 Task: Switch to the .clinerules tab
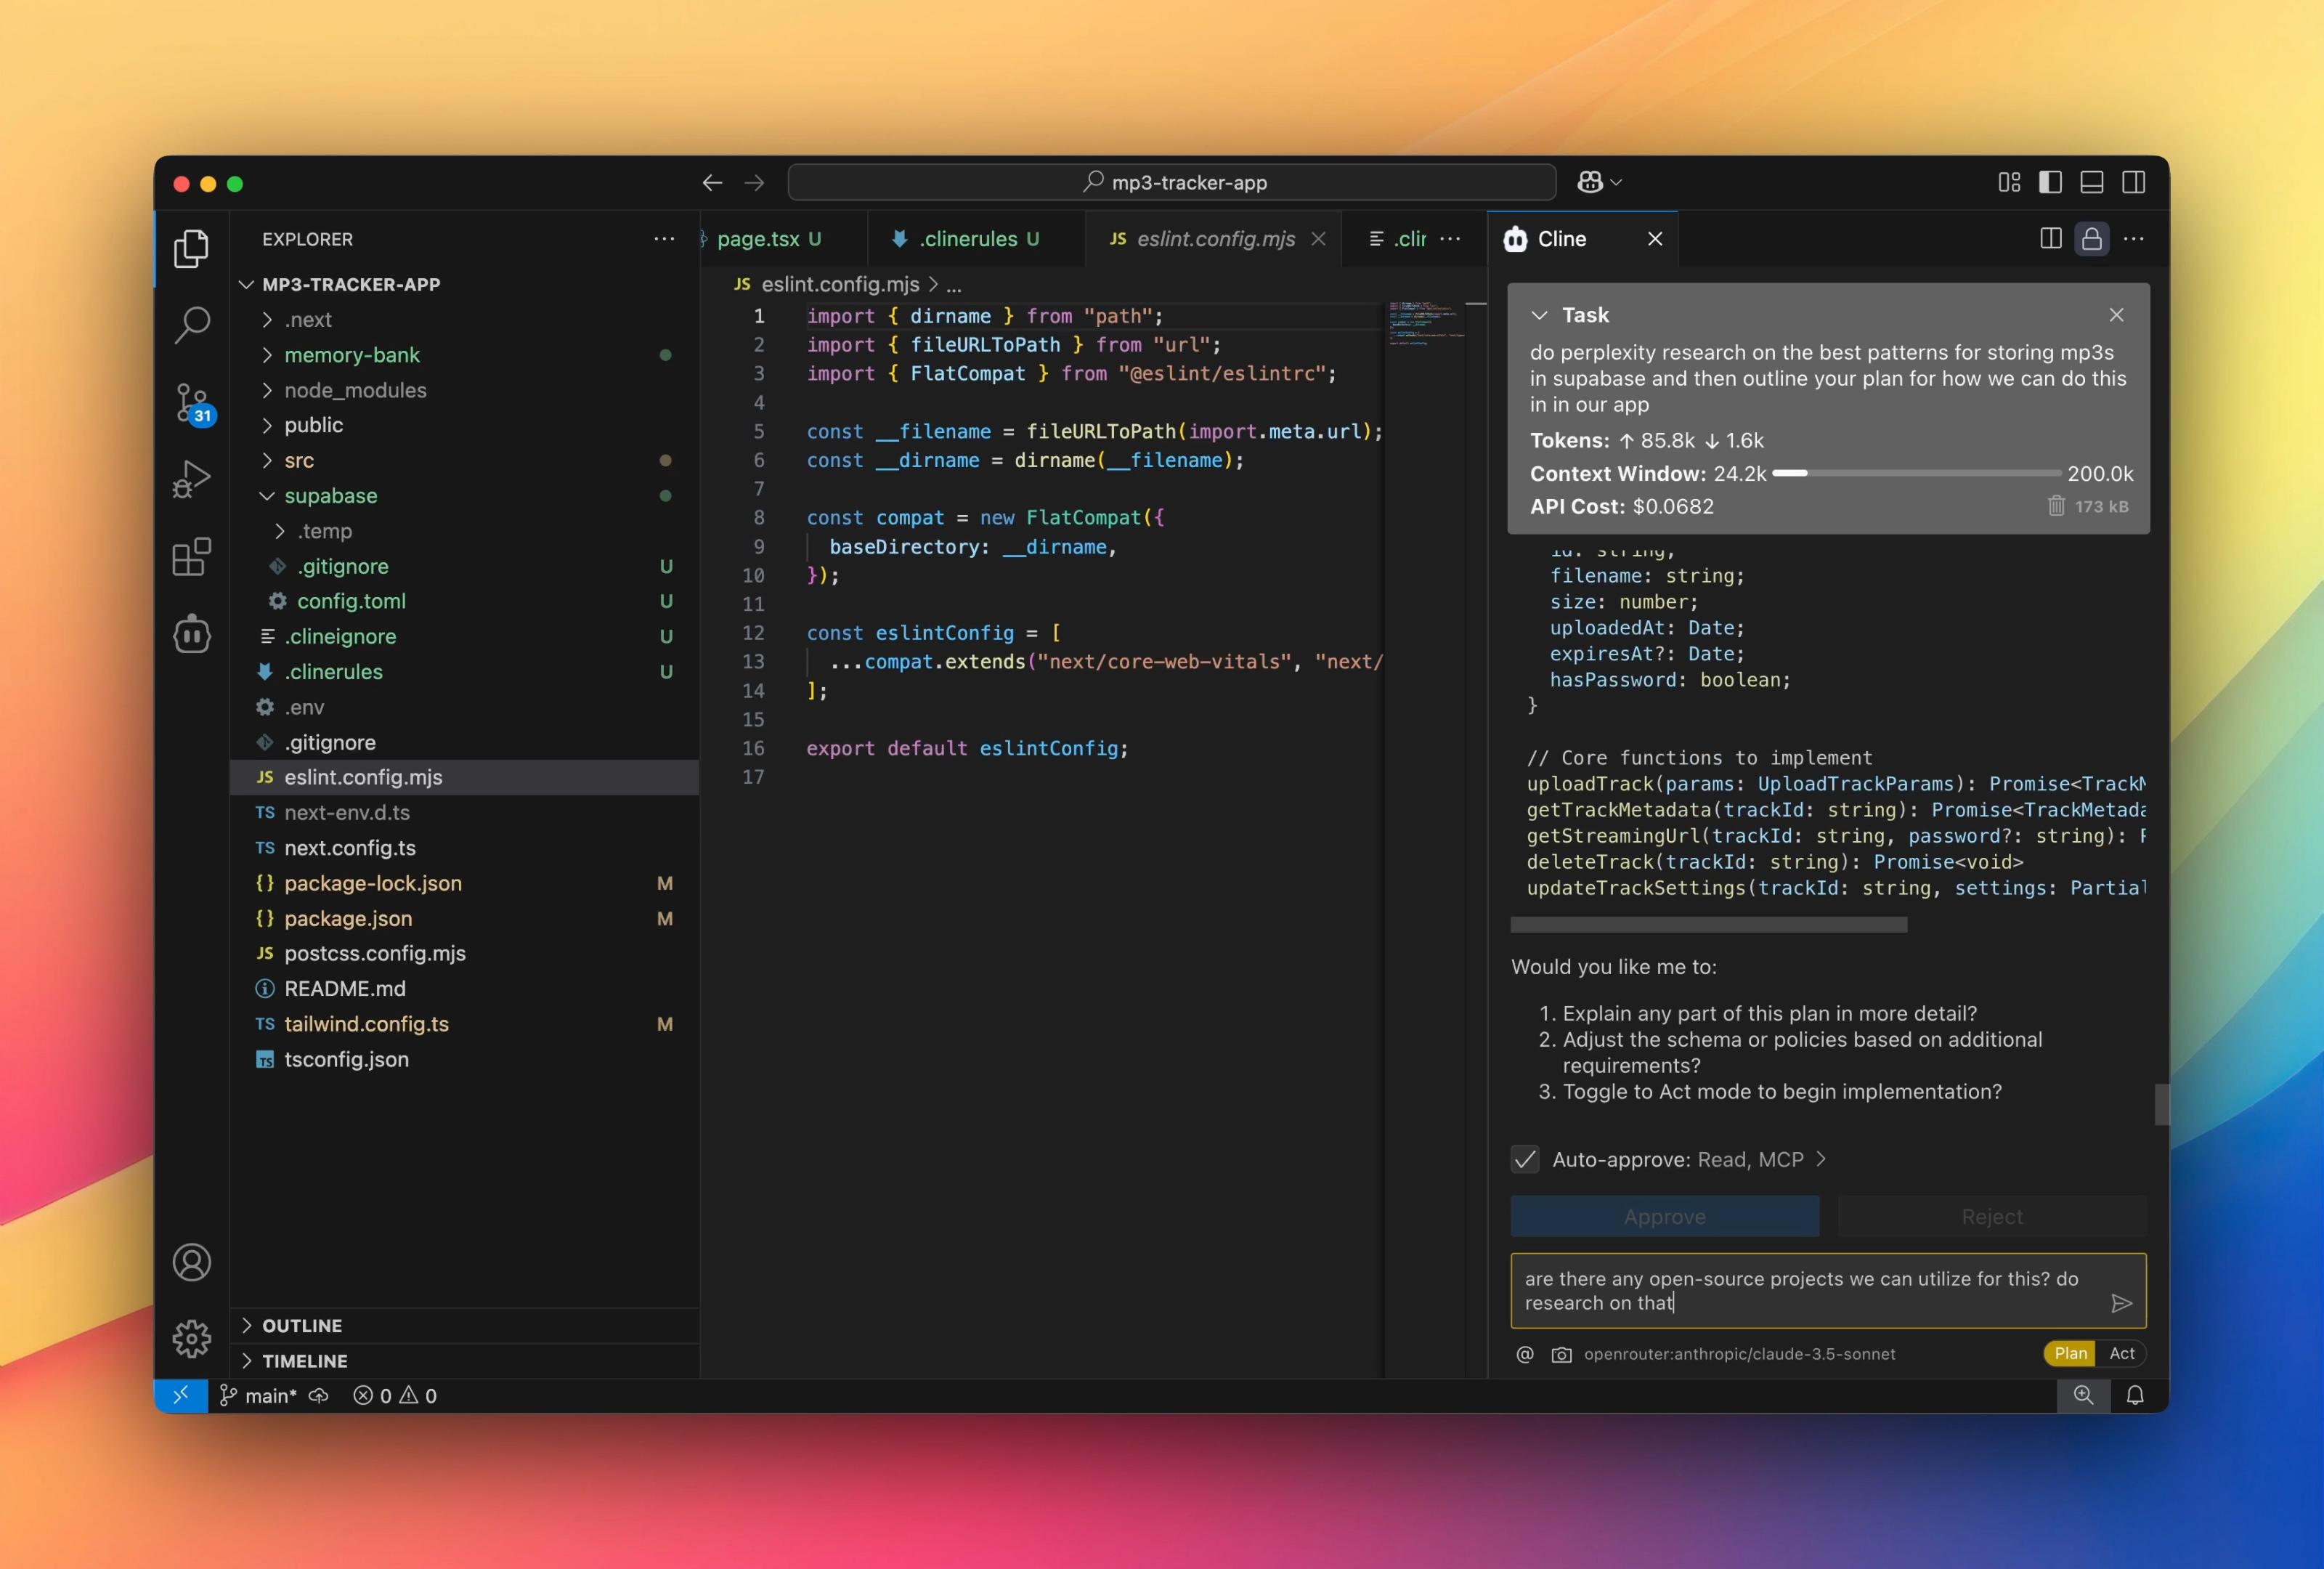967,239
